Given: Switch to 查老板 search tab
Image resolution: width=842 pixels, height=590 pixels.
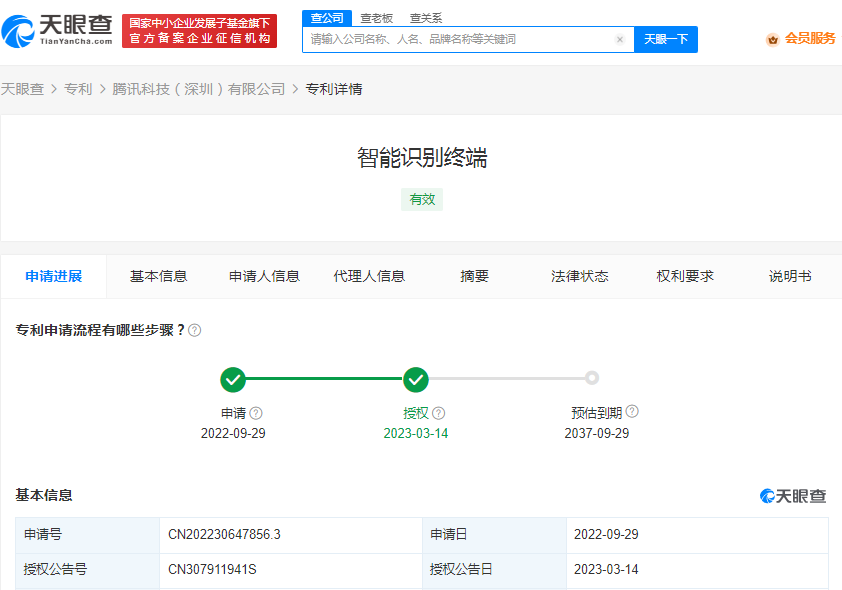Looking at the screenshot, I should (x=377, y=18).
